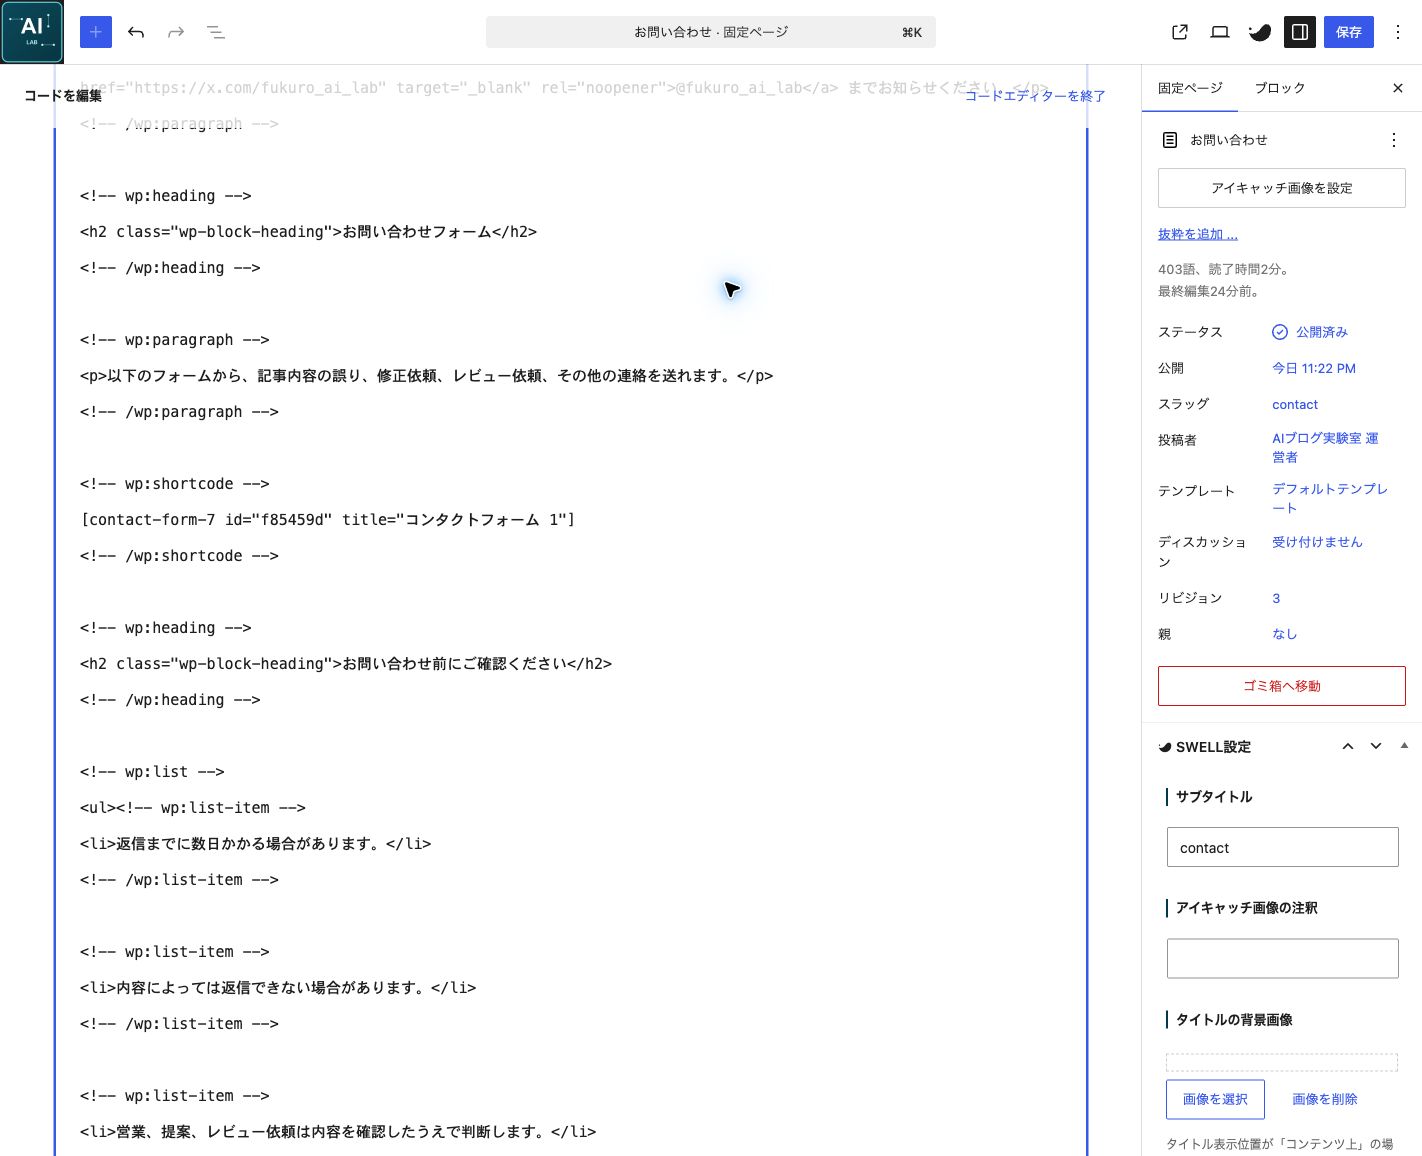Change status 公開済み

(x=1322, y=332)
